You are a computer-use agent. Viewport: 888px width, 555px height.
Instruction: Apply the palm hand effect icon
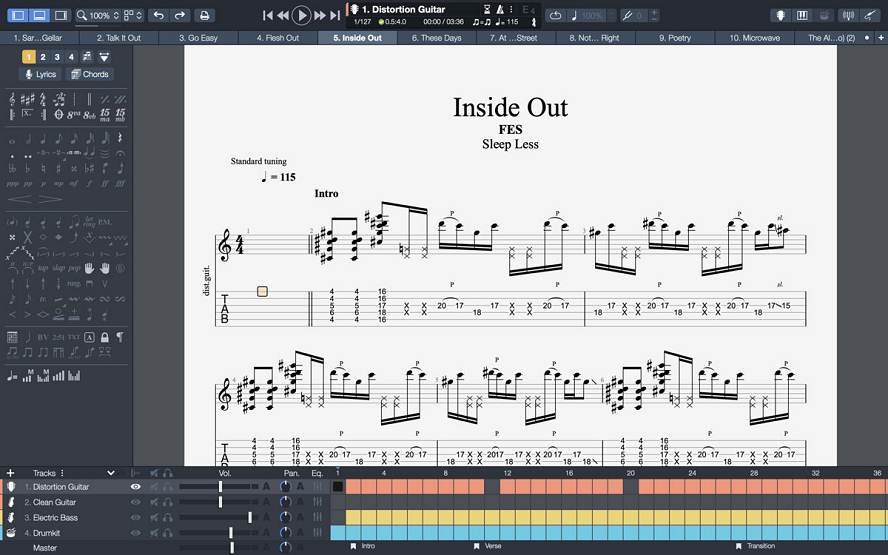click(89, 268)
